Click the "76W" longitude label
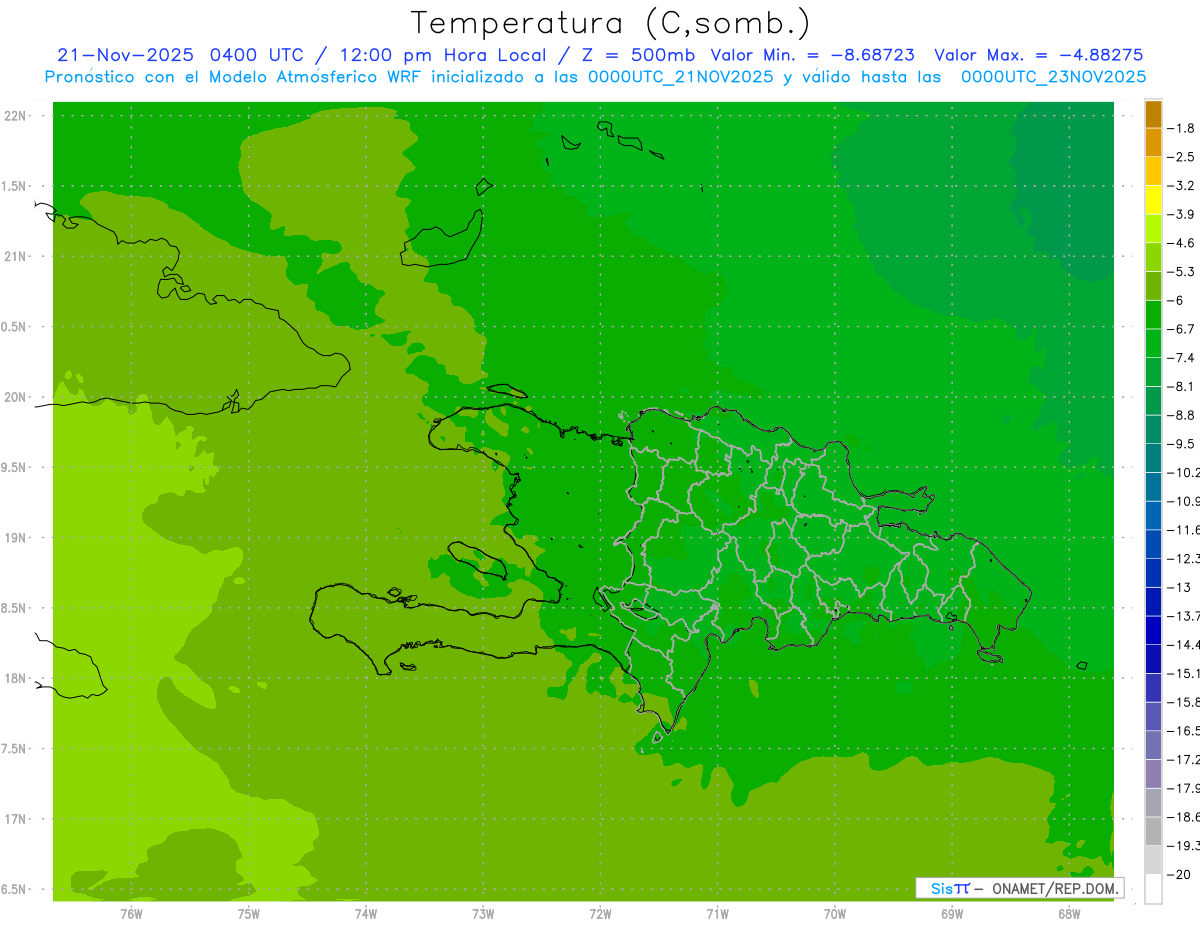Screen dimensions: 1200x927 [x=131, y=914]
